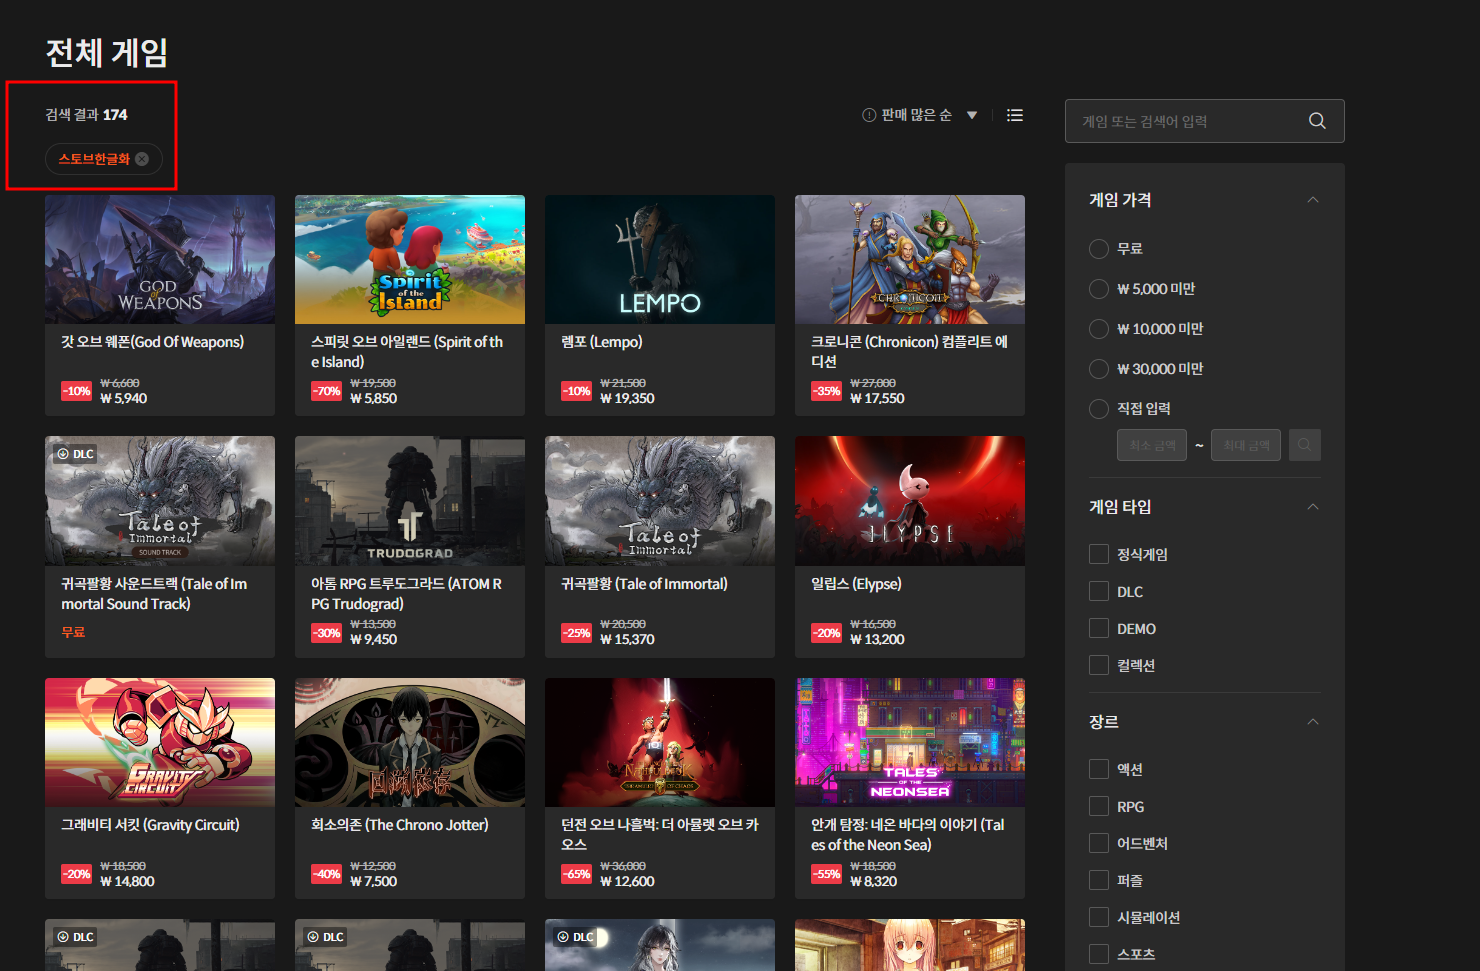Collapse the 장르 section
Viewport: 1480px width, 971px height.
coord(1312,722)
